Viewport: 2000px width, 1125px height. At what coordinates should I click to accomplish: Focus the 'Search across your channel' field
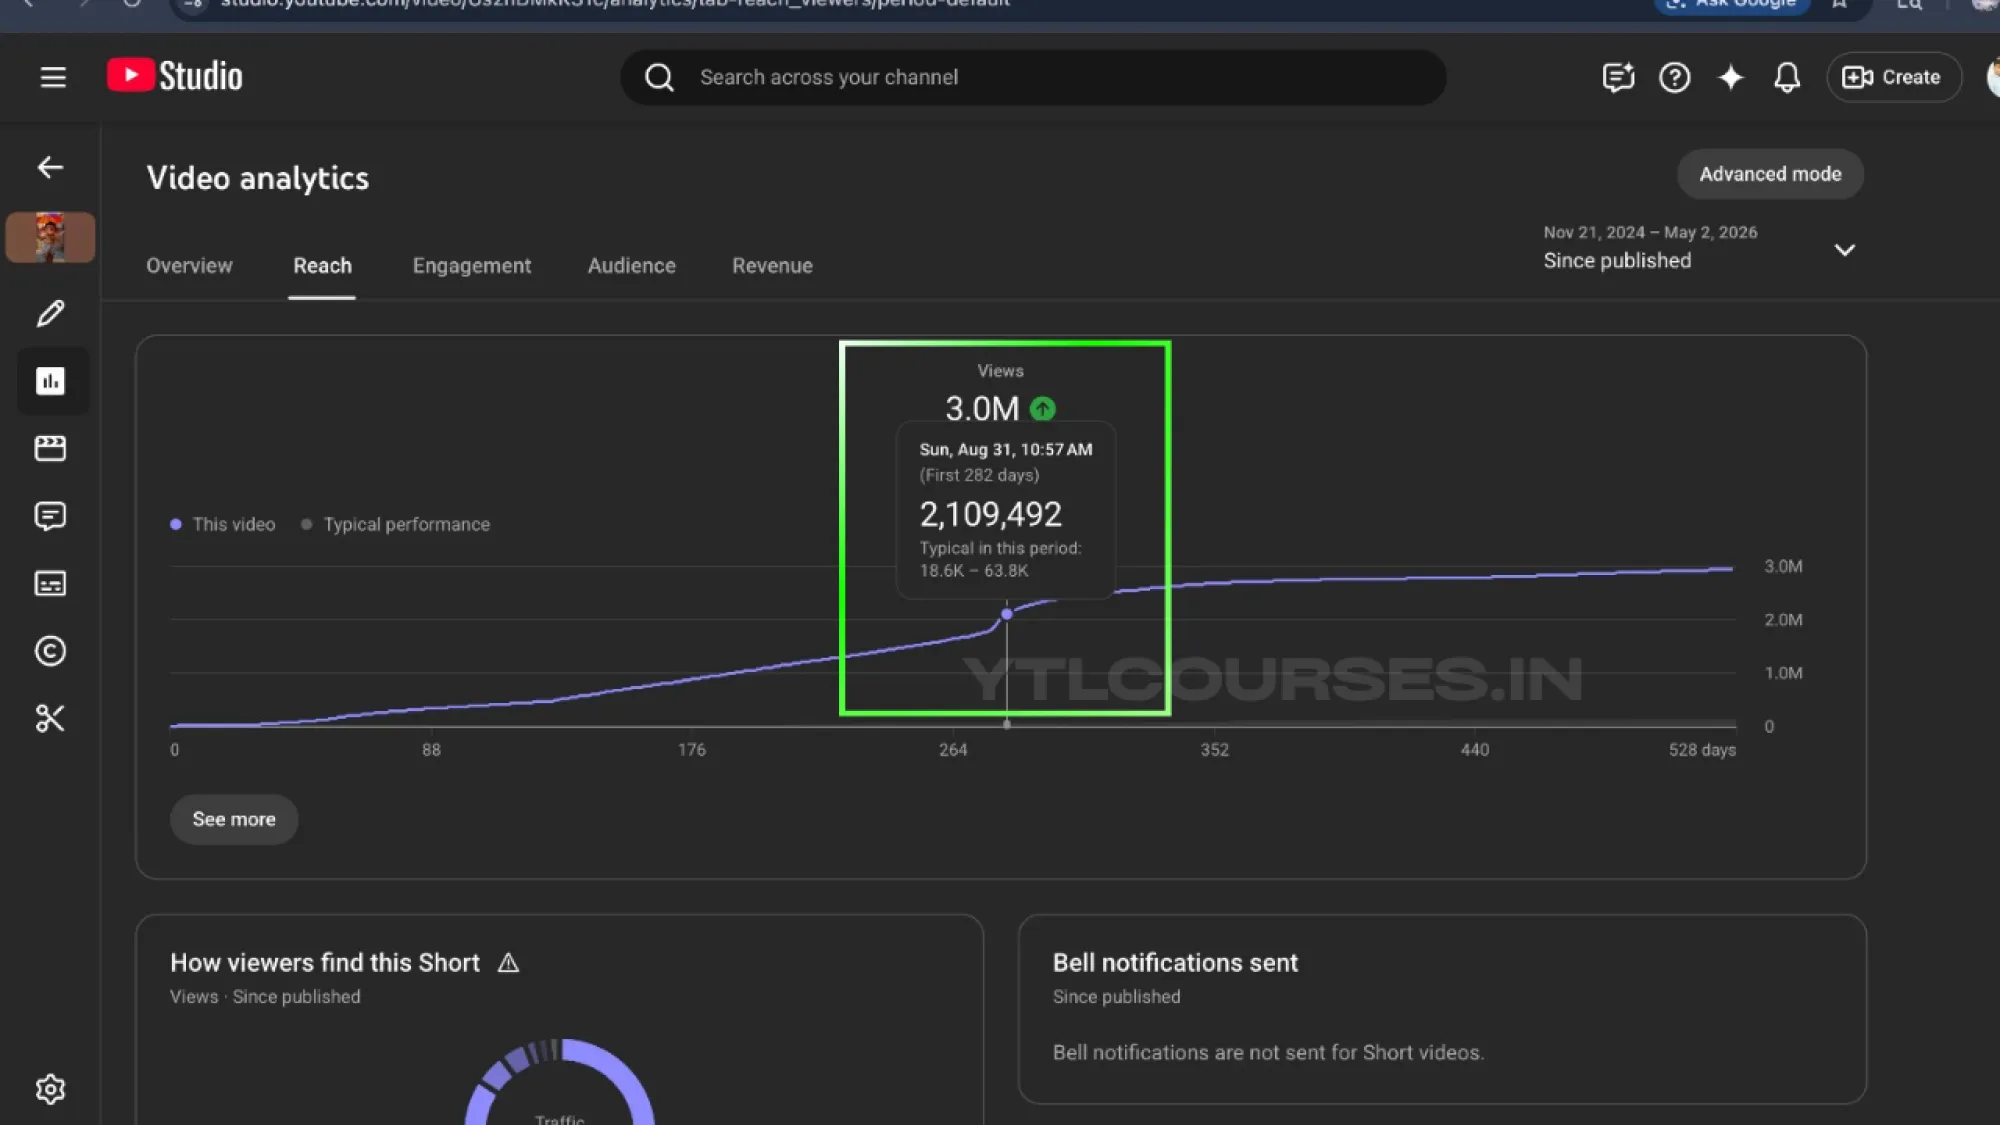pyautogui.click(x=1033, y=77)
